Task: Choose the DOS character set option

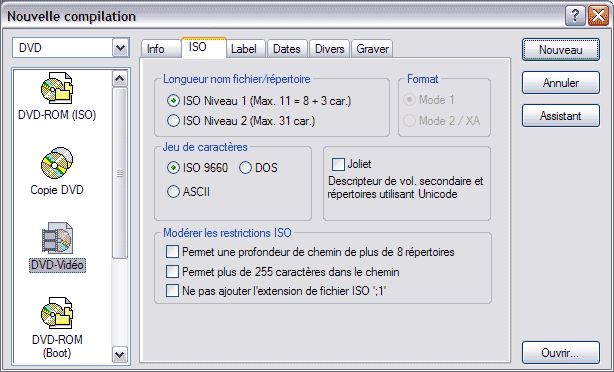Action: [245, 168]
